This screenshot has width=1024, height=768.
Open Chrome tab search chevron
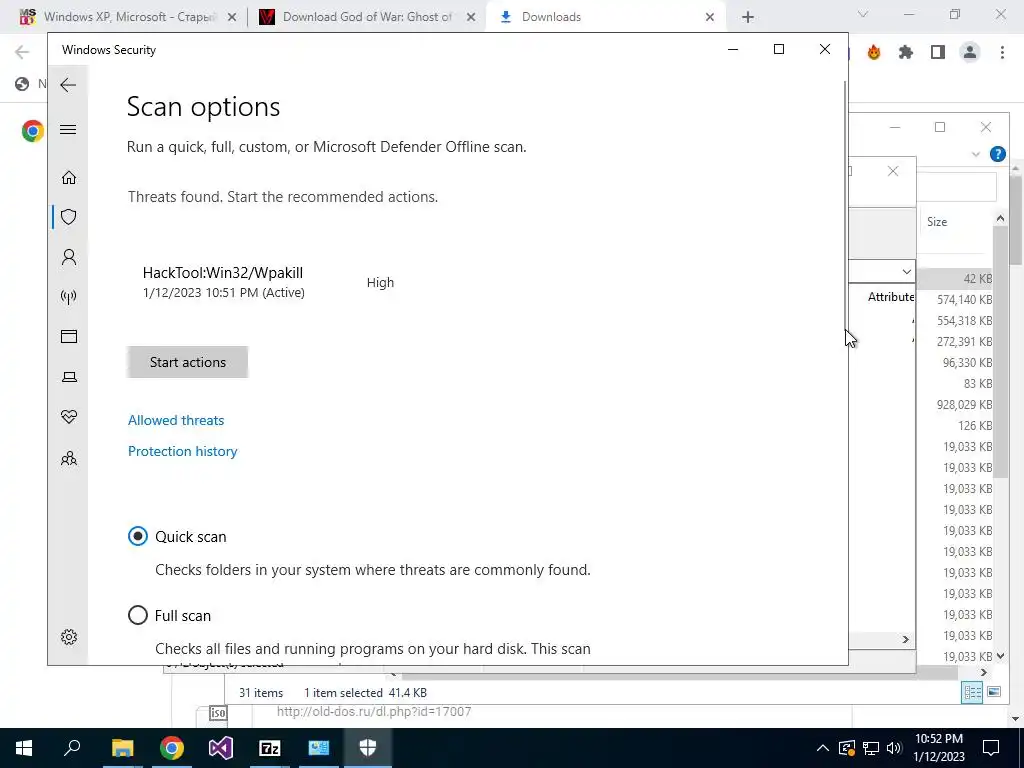click(x=863, y=14)
